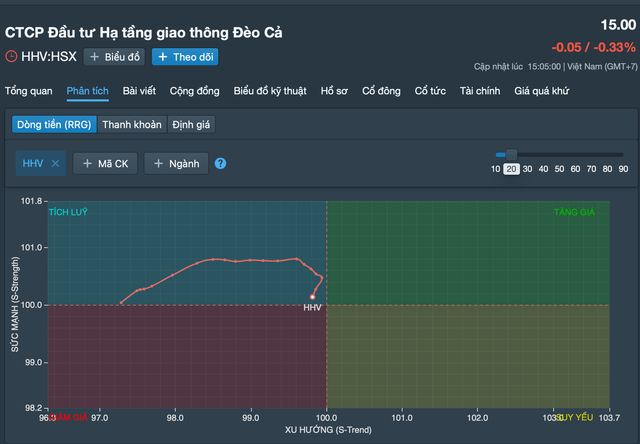Select the Tài chính tab

tap(480, 91)
